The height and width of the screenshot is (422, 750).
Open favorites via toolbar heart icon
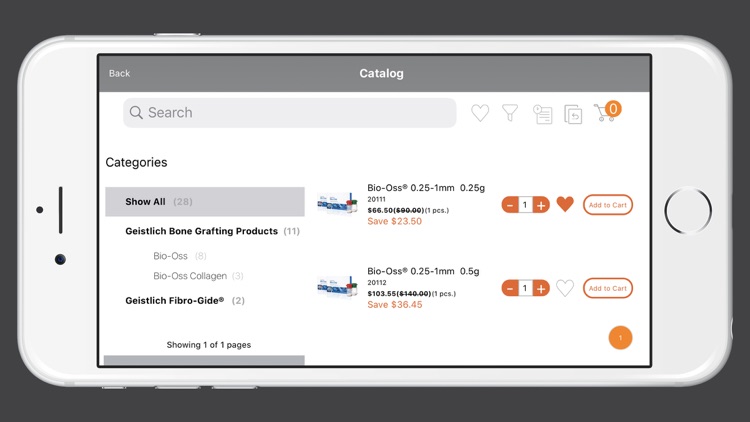click(x=480, y=113)
